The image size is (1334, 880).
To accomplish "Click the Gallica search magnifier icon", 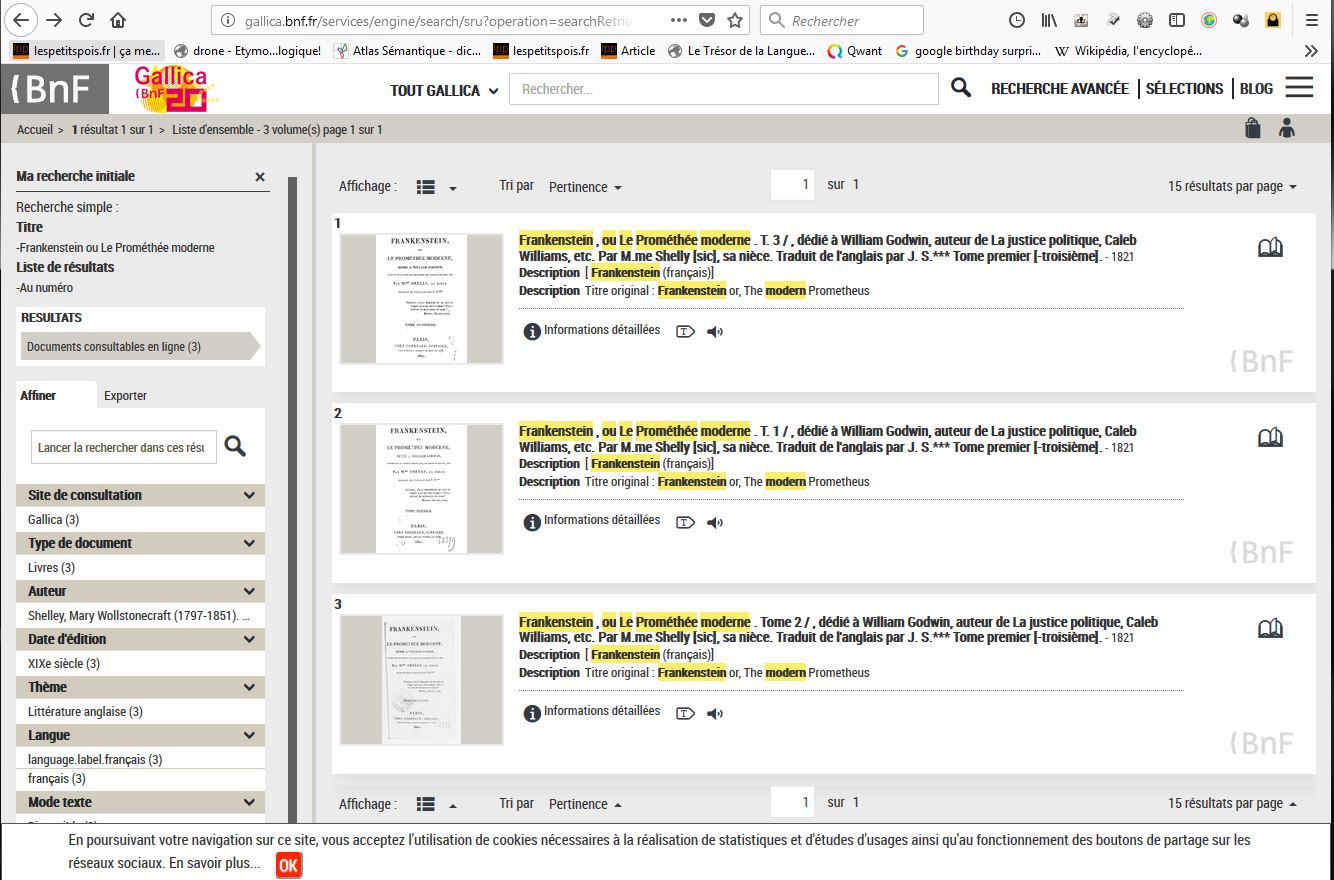I will pos(961,88).
